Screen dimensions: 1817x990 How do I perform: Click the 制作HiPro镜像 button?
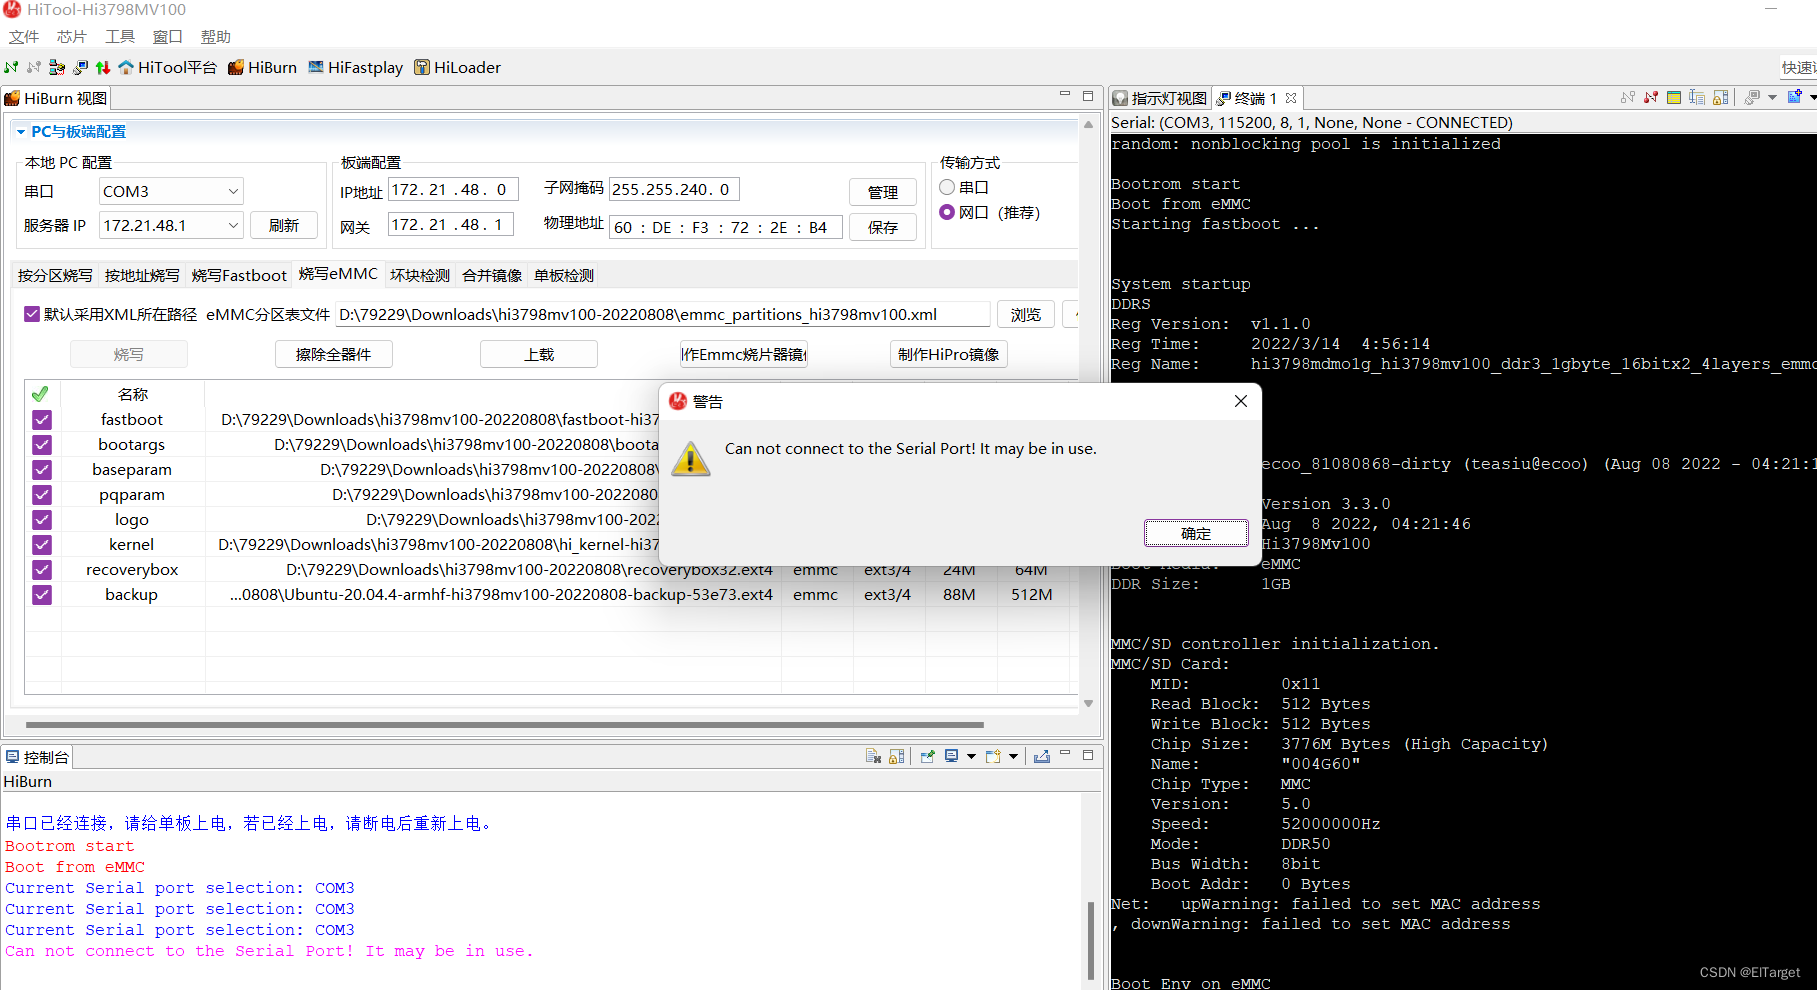949,354
